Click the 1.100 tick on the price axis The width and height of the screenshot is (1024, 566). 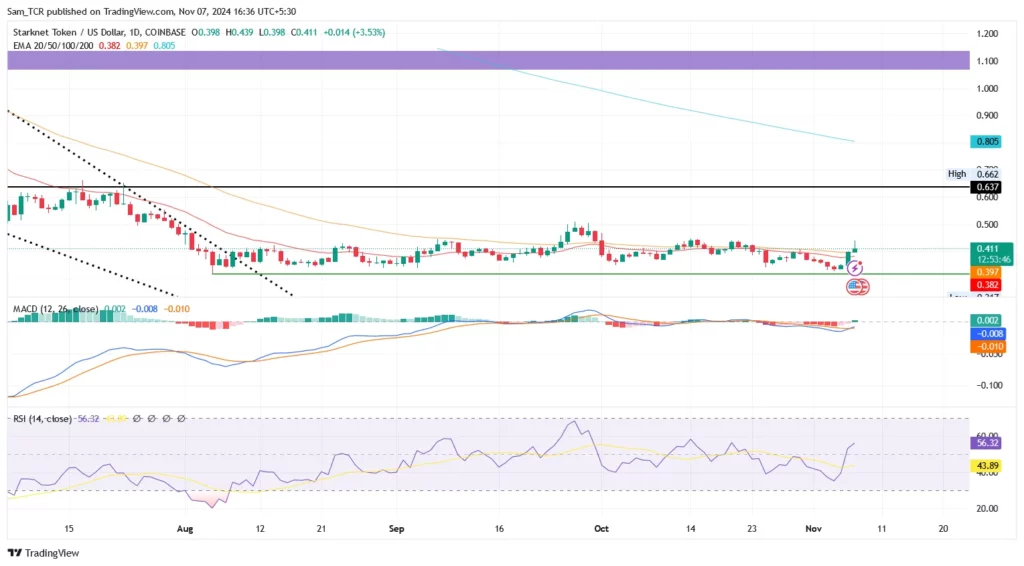[987, 61]
